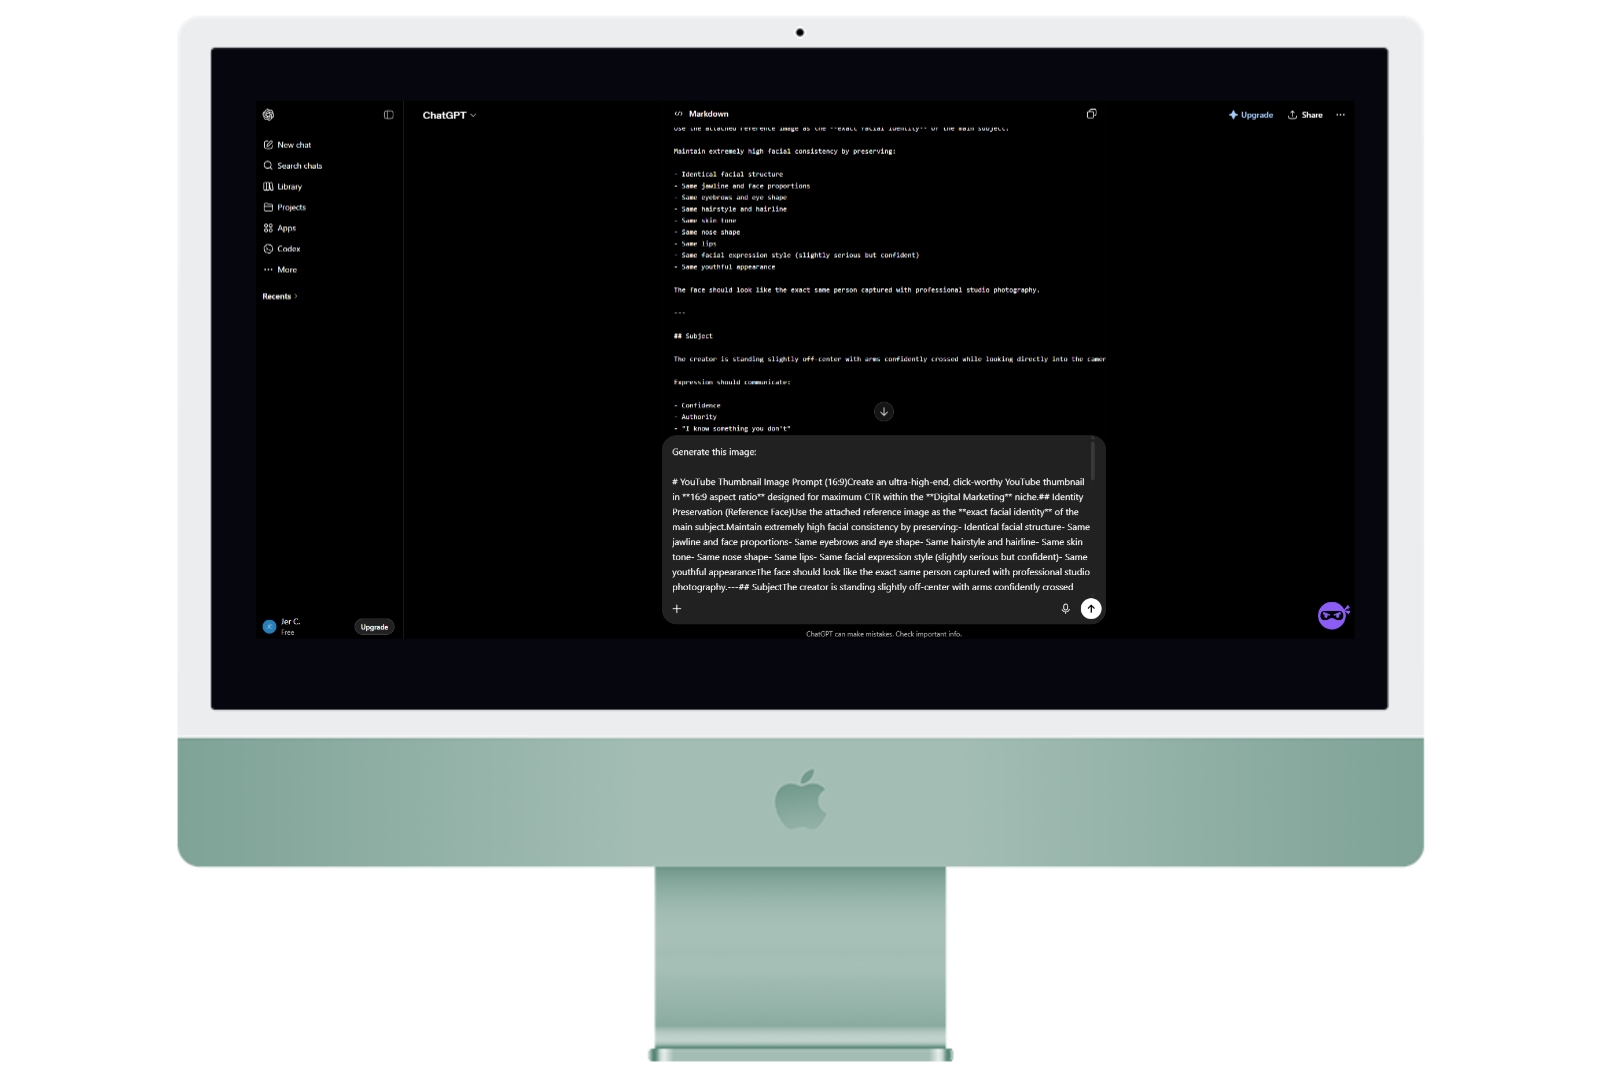Send the prompt with the up-arrow button
Viewport: 1600px width, 1076px height.
tap(1091, 609)
